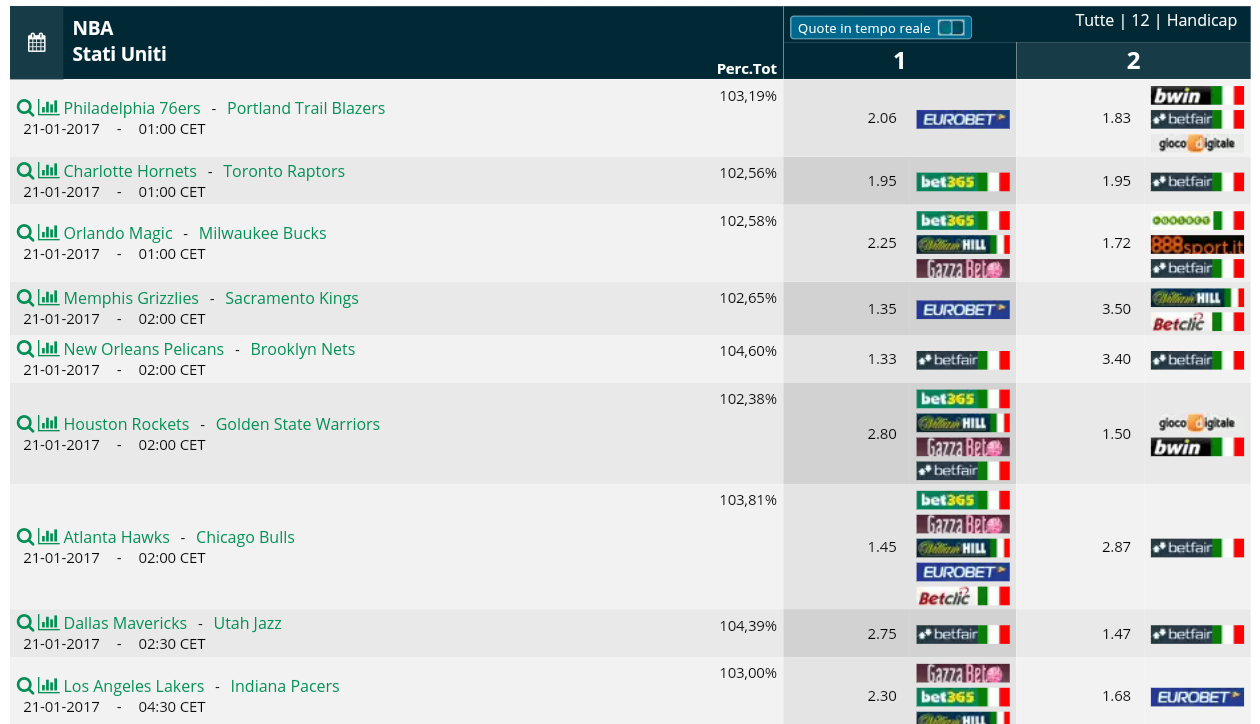Click GazzaBet logo in Houston Rockets row

pos(963,446)
